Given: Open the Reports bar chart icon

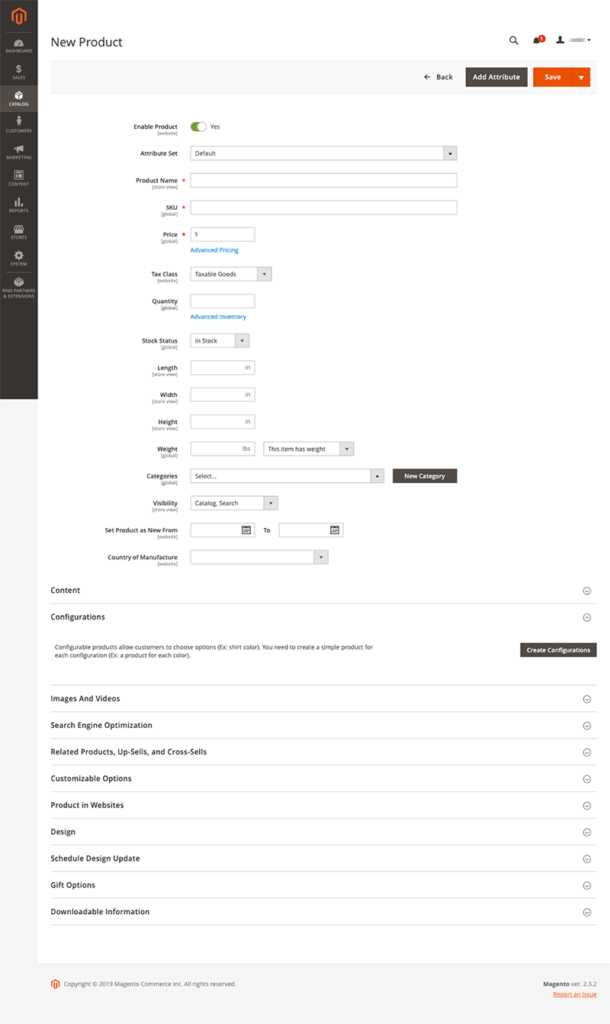Looking at the screenshot, I should (18, 205).
